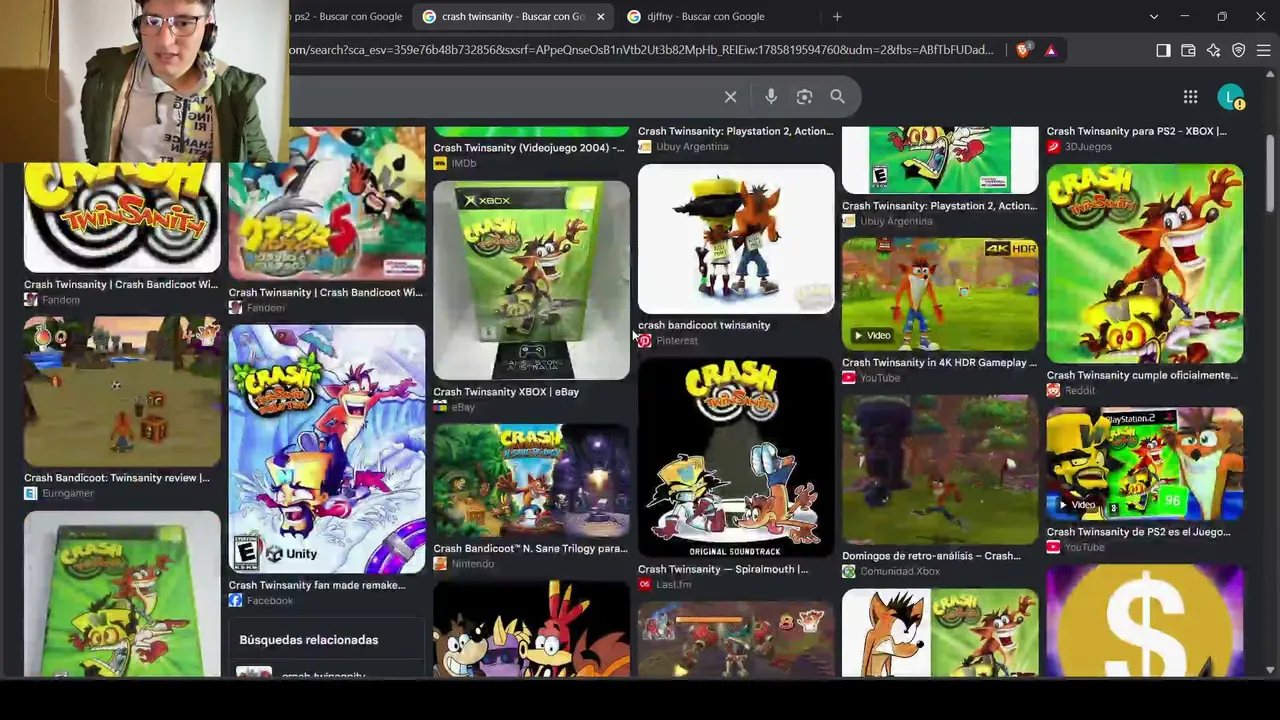Screen dimensions: 1280x720
Task: Click the IMDb favicon under the Videojuego 2004 result
Action: (440, 163)
